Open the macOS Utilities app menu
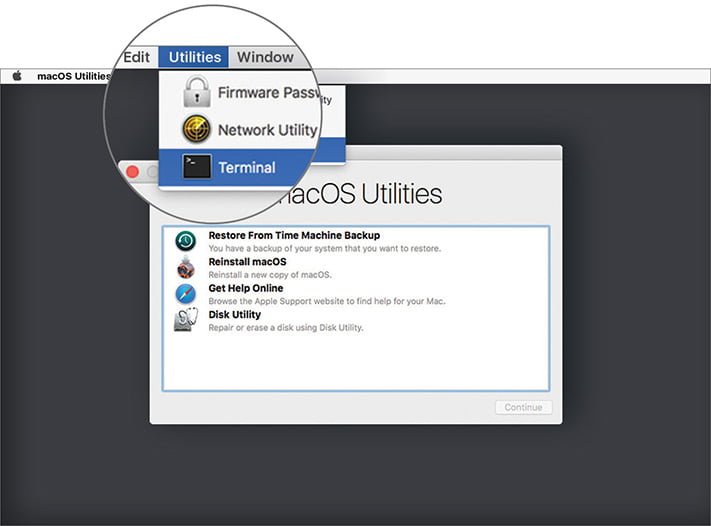Screen dimensions: 711x526 (x=73, y=76)
